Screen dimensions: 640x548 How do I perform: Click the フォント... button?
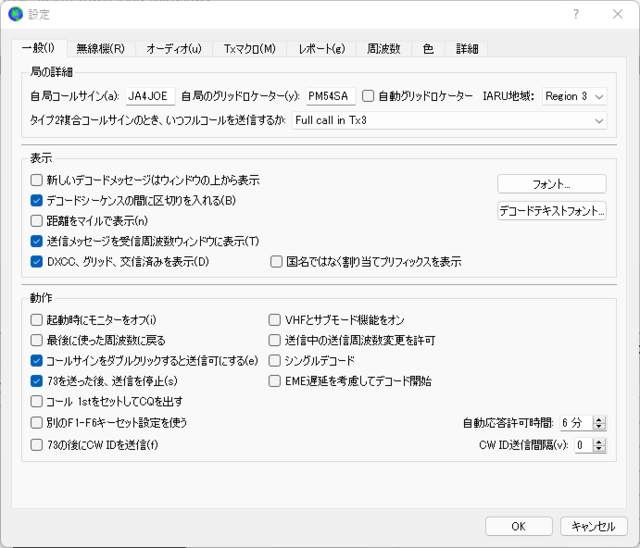[x=551, y=184]
